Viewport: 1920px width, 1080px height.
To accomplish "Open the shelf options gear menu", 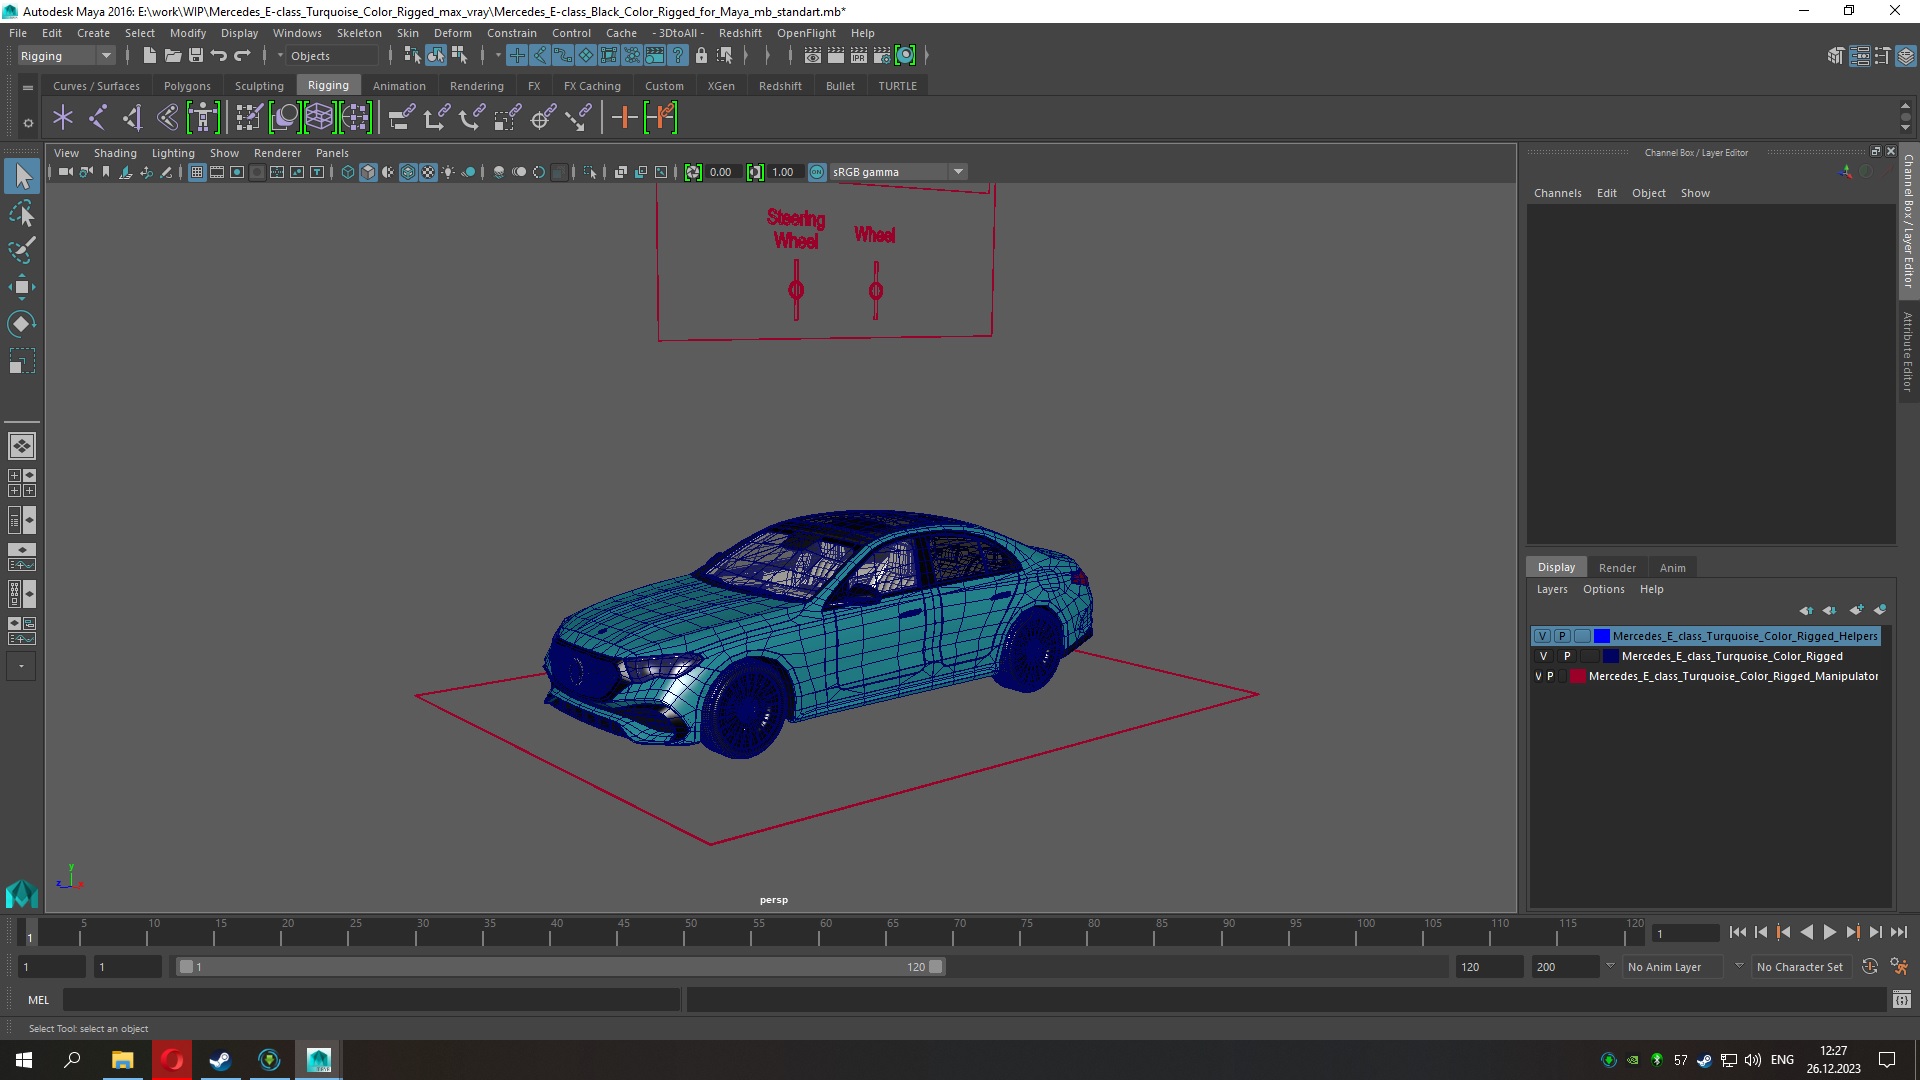I will [x=28, y=123].
